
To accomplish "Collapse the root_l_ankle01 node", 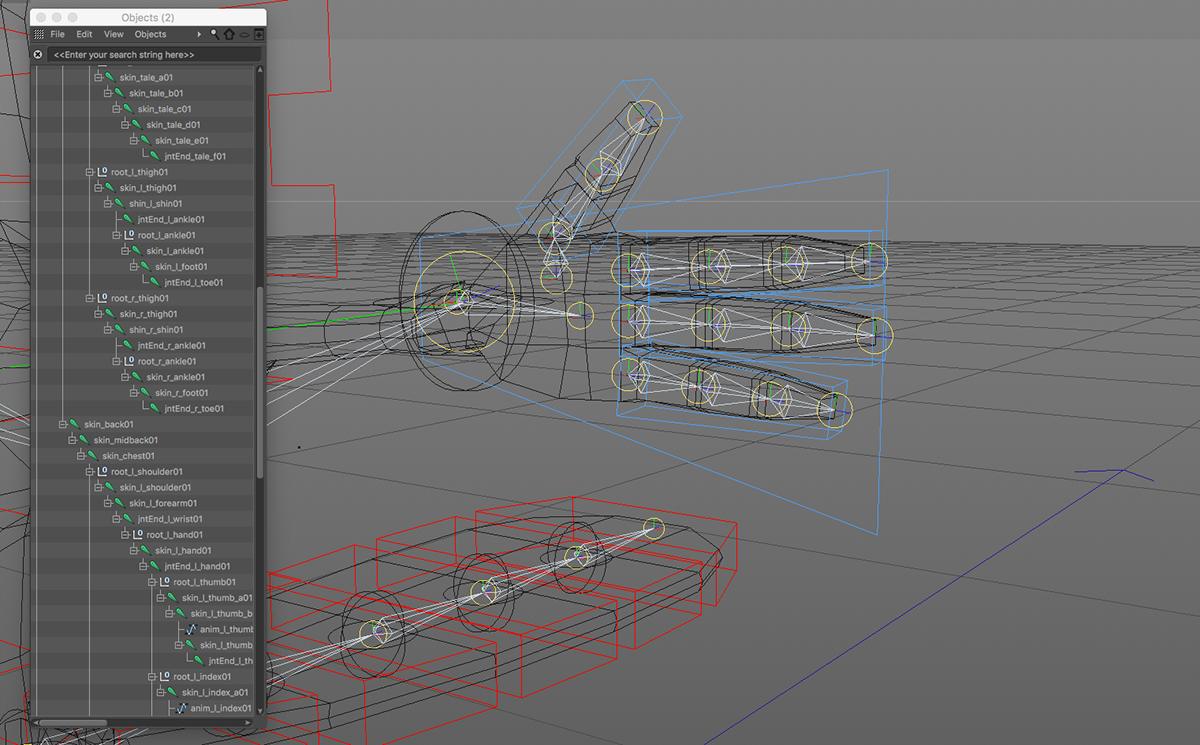I will [116, 235].
